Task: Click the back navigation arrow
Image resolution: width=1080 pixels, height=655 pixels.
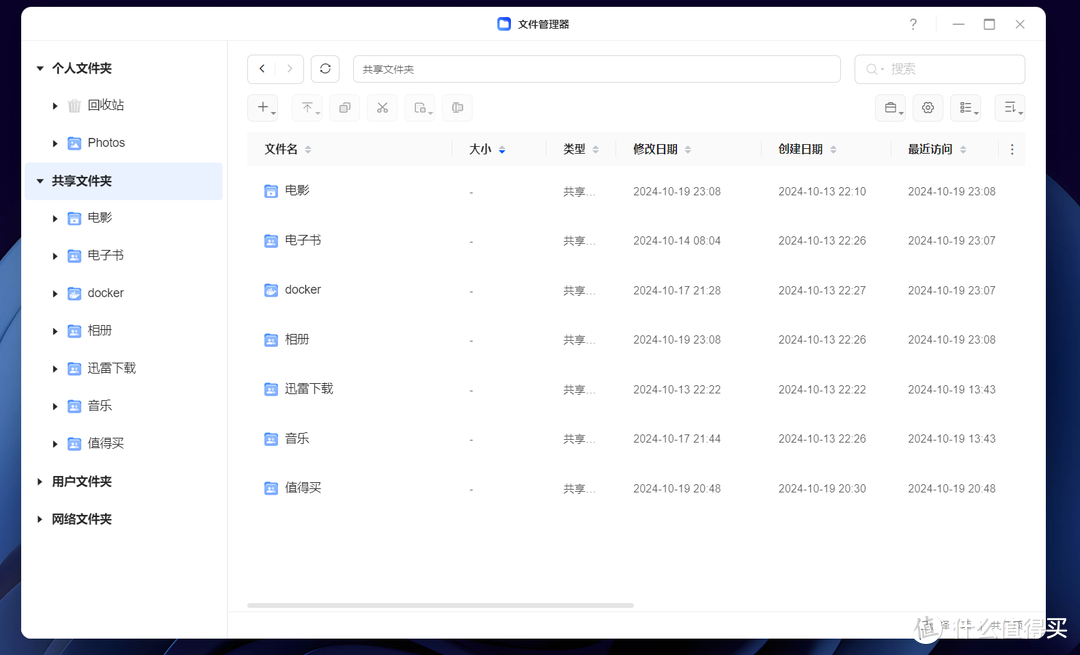Action: [263, 69]
